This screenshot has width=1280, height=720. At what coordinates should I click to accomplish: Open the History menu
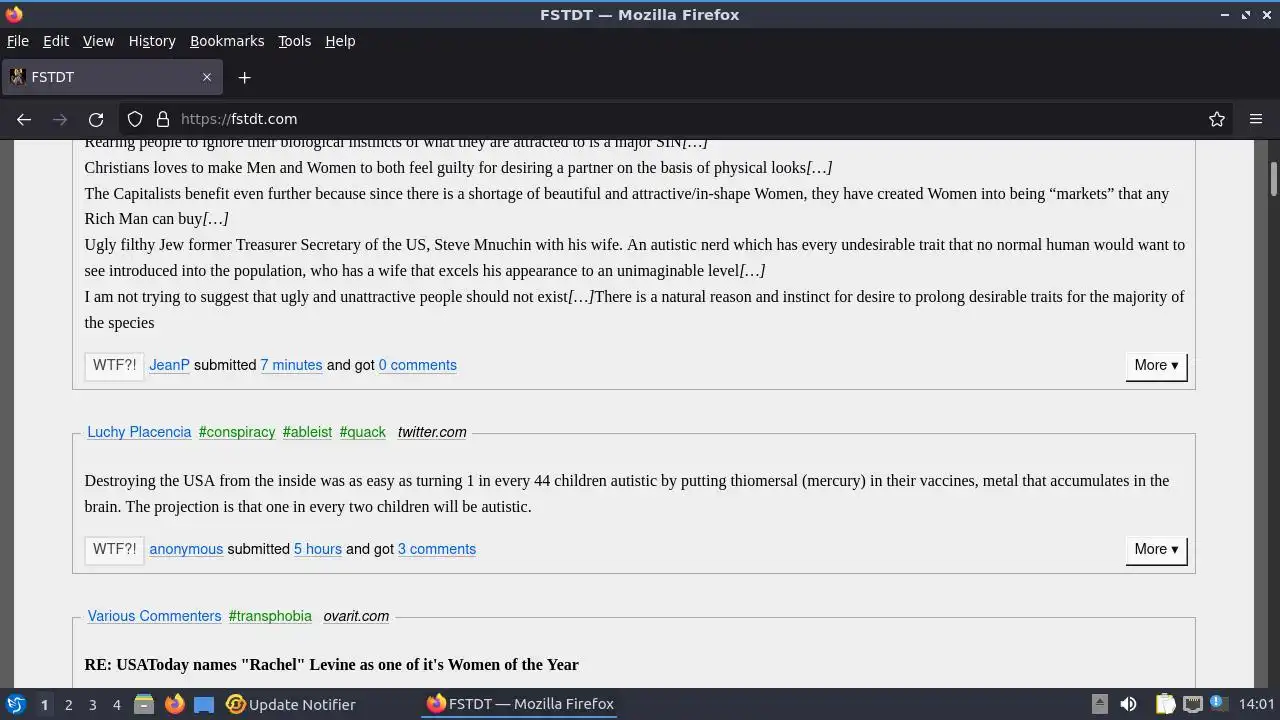tap(152, 41)
